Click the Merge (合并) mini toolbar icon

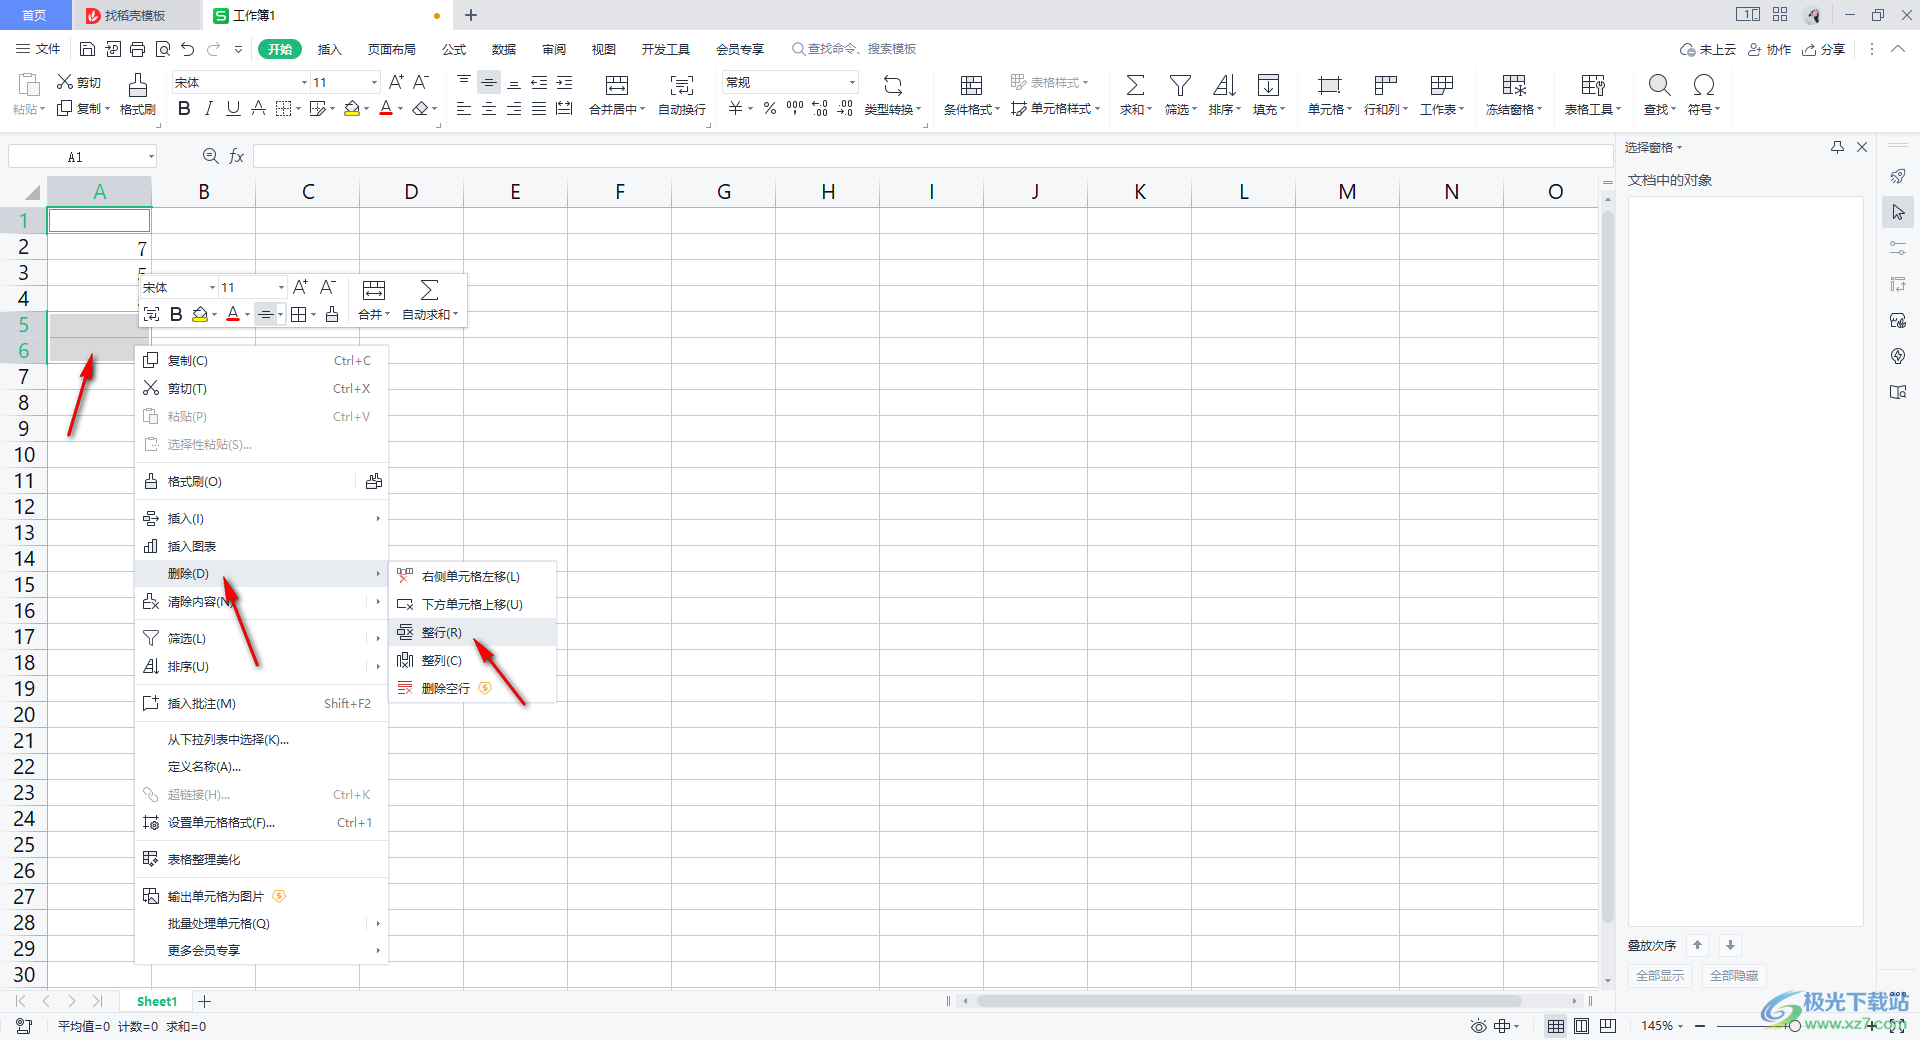pos(374,290)
